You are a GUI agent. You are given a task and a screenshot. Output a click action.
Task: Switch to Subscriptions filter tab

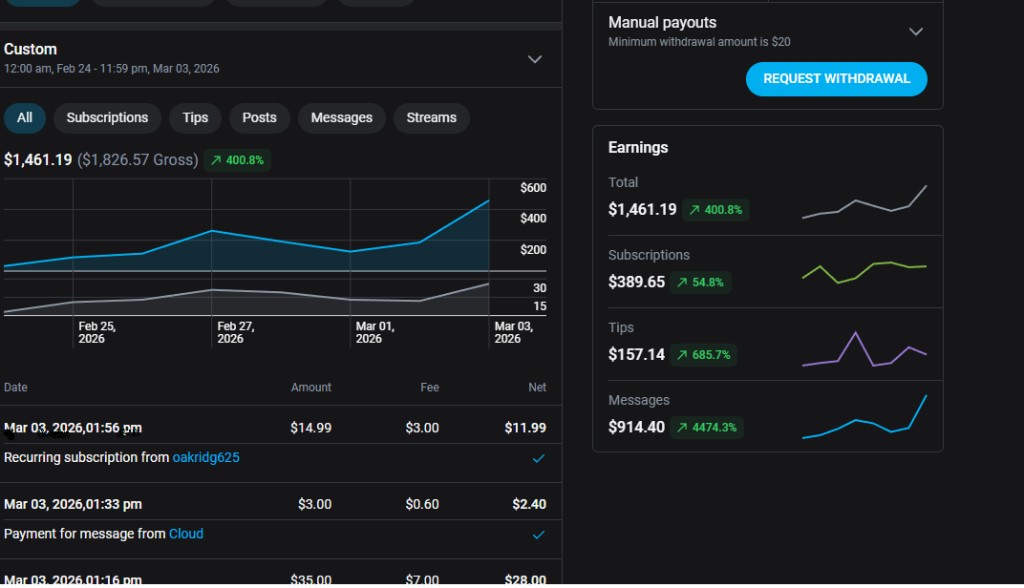(107, 118)
